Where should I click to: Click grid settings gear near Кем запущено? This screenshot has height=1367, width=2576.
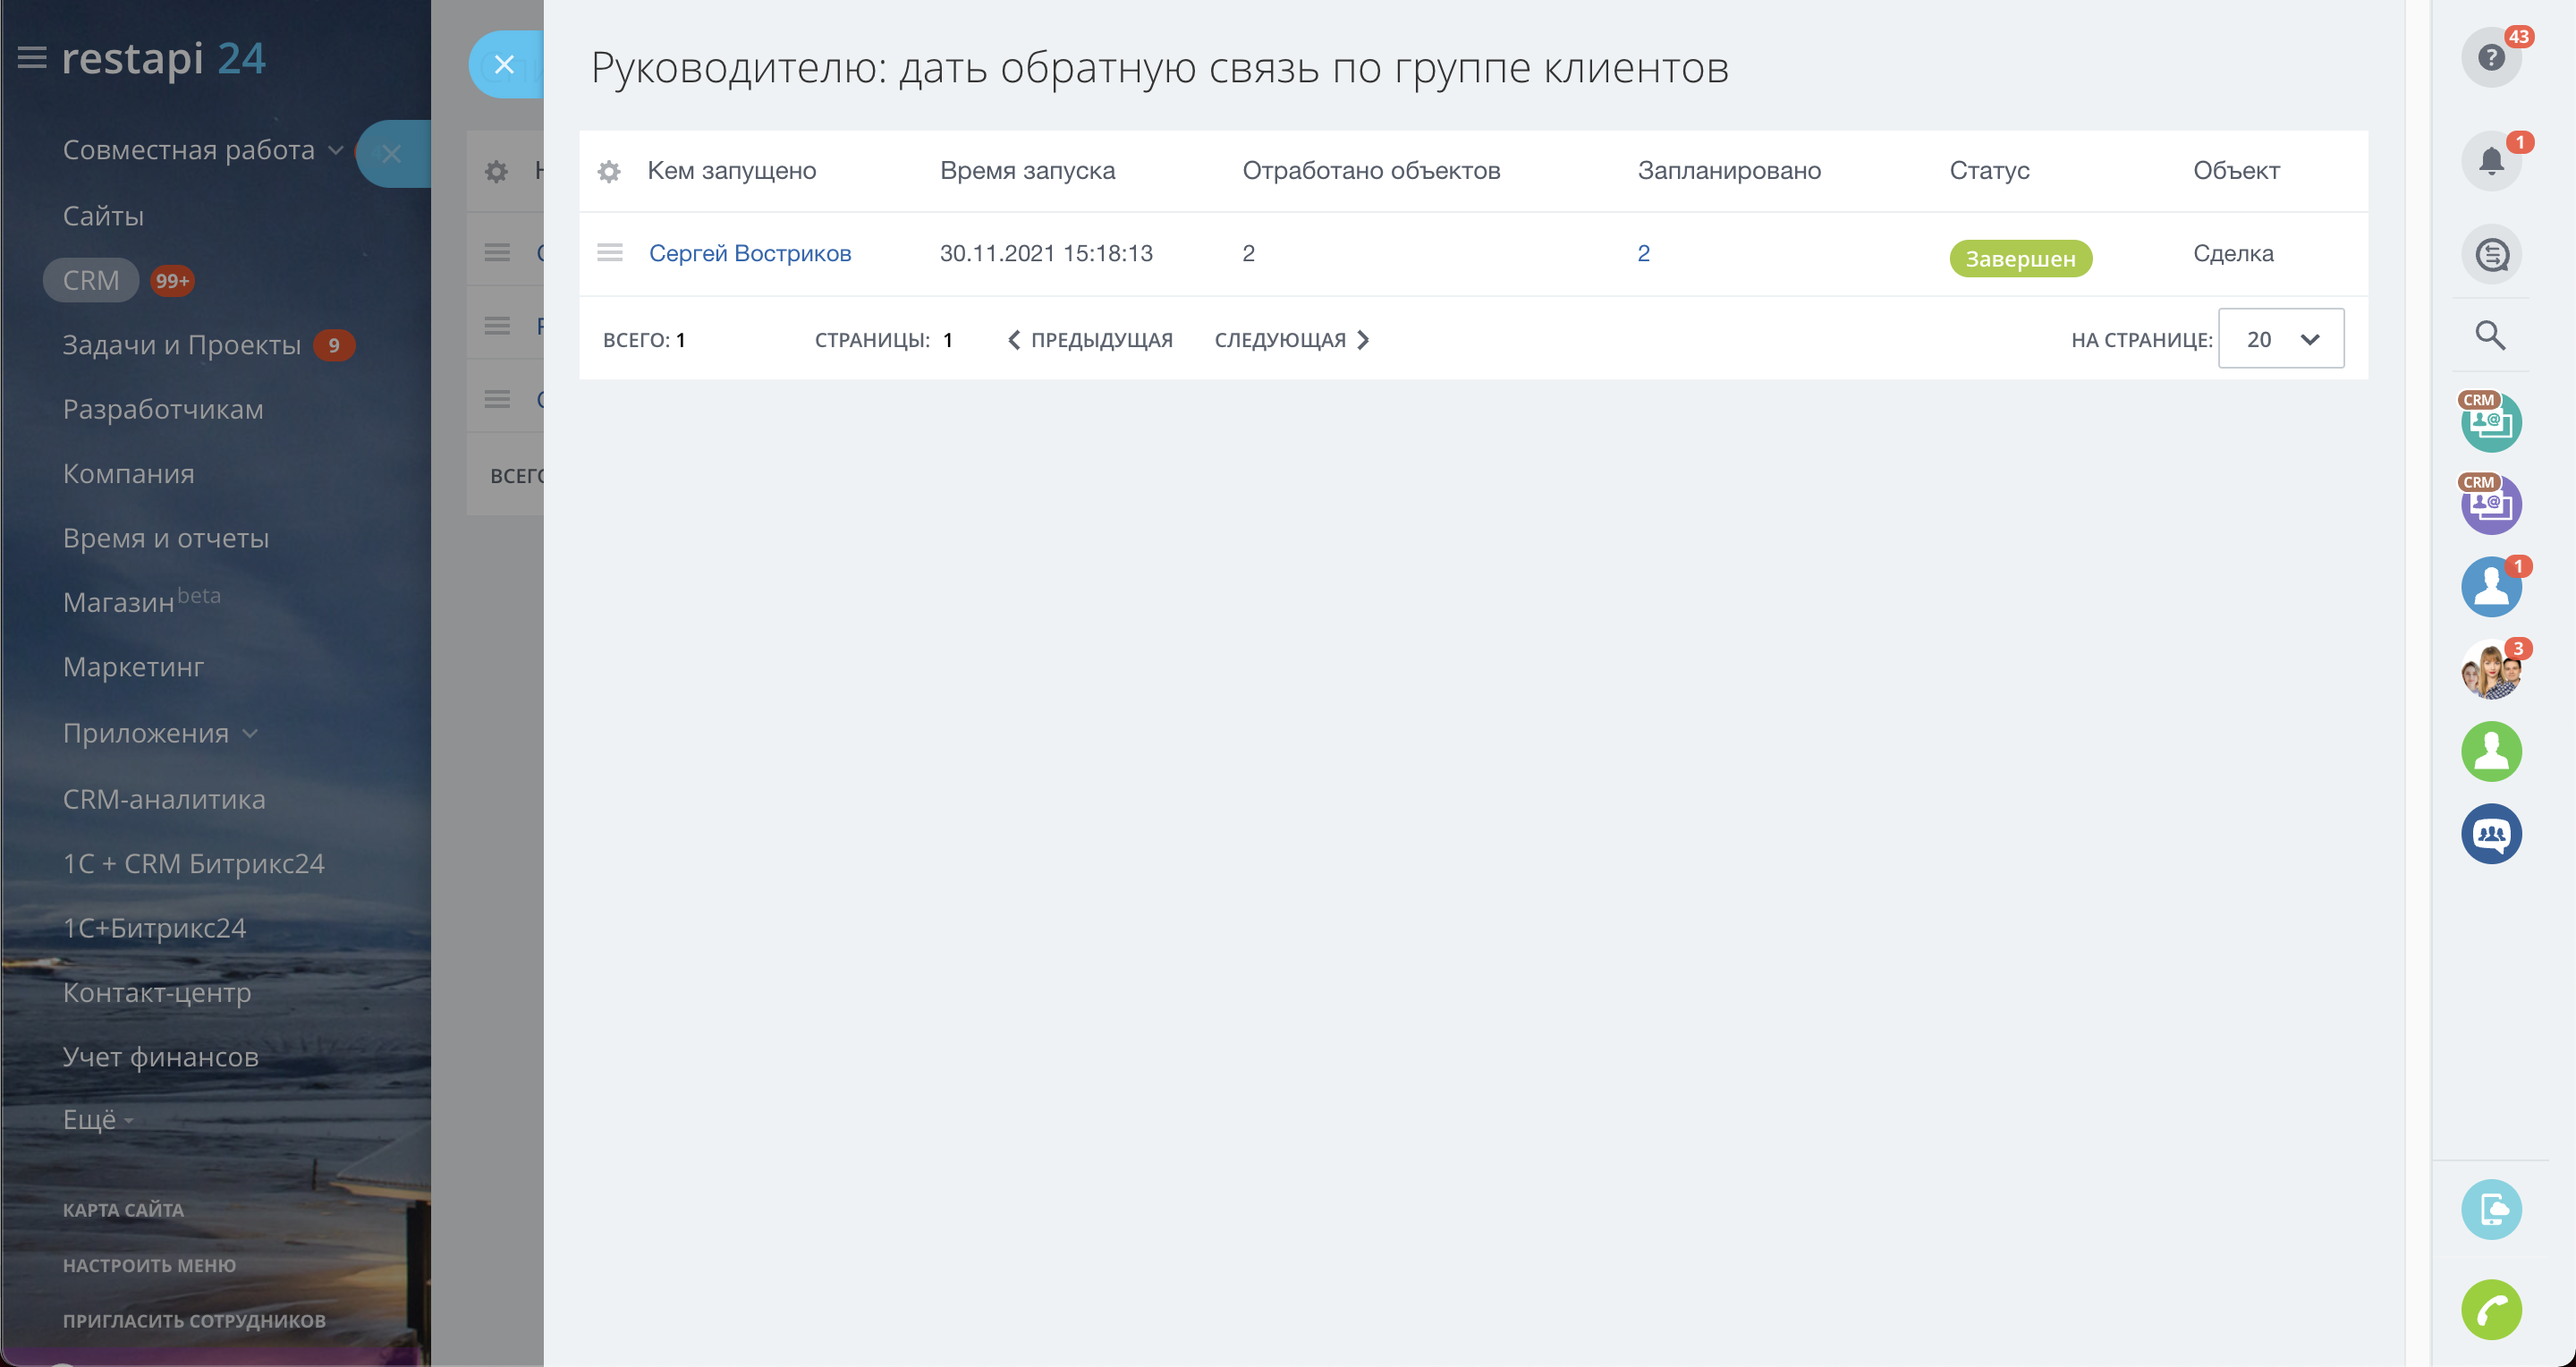pos(609,172)
